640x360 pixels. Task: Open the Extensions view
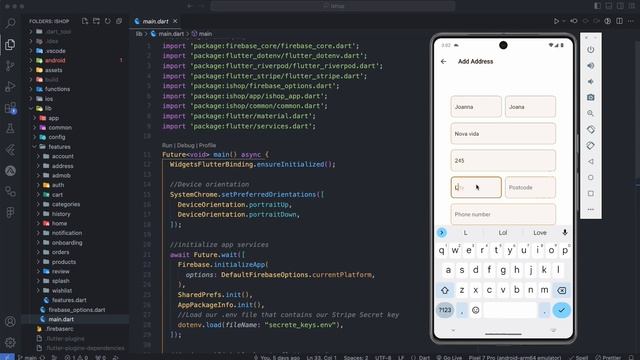click(10, 108)
